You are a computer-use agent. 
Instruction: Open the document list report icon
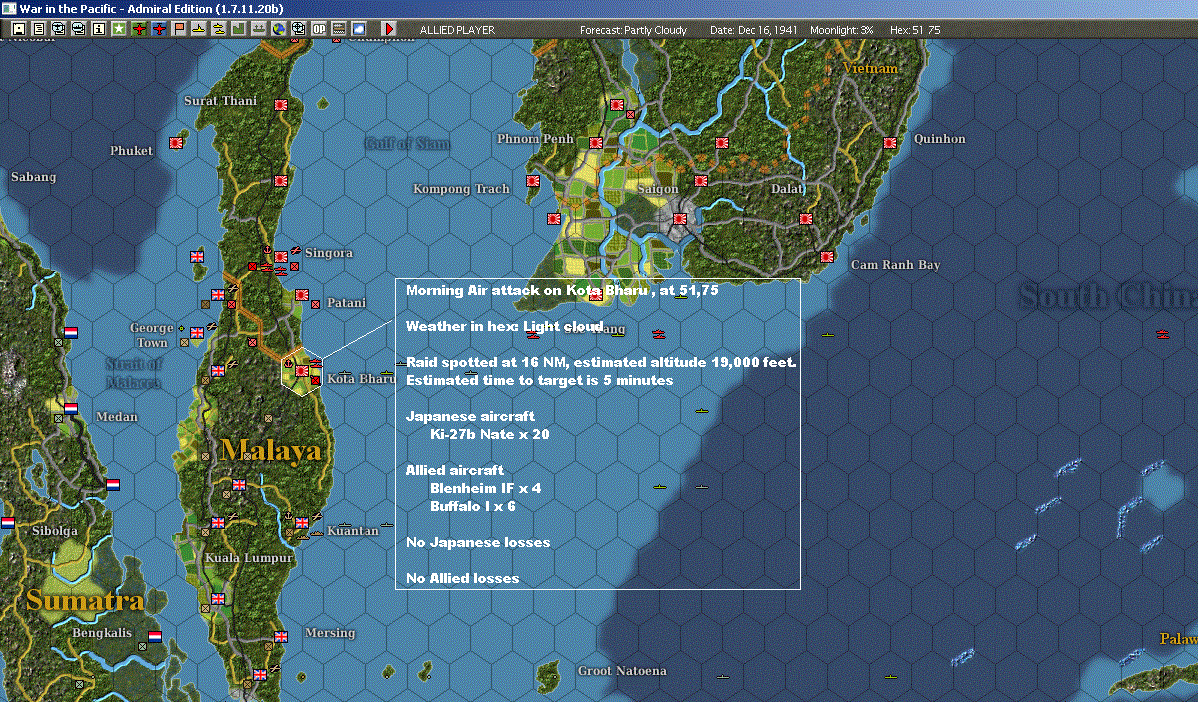click(39, 29)
